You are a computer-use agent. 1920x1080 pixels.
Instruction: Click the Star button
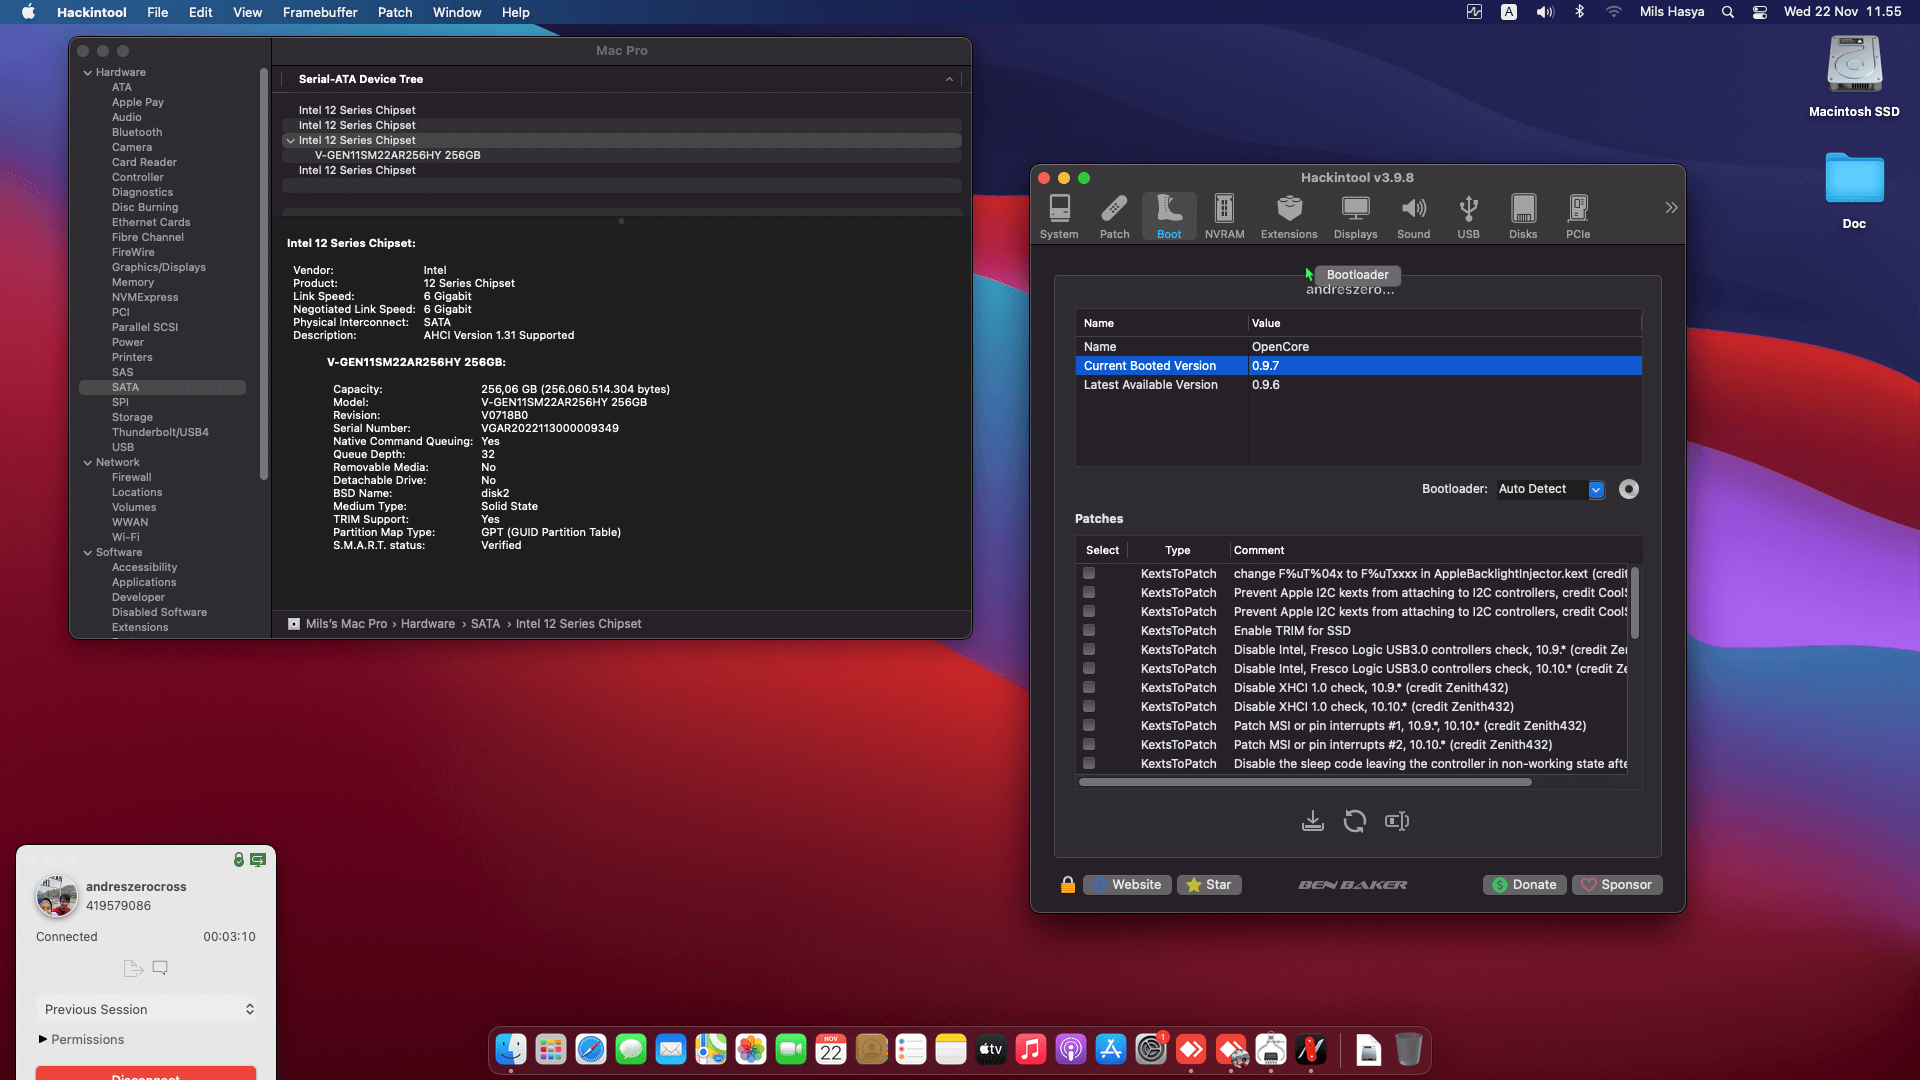(x=1209, y=885)
